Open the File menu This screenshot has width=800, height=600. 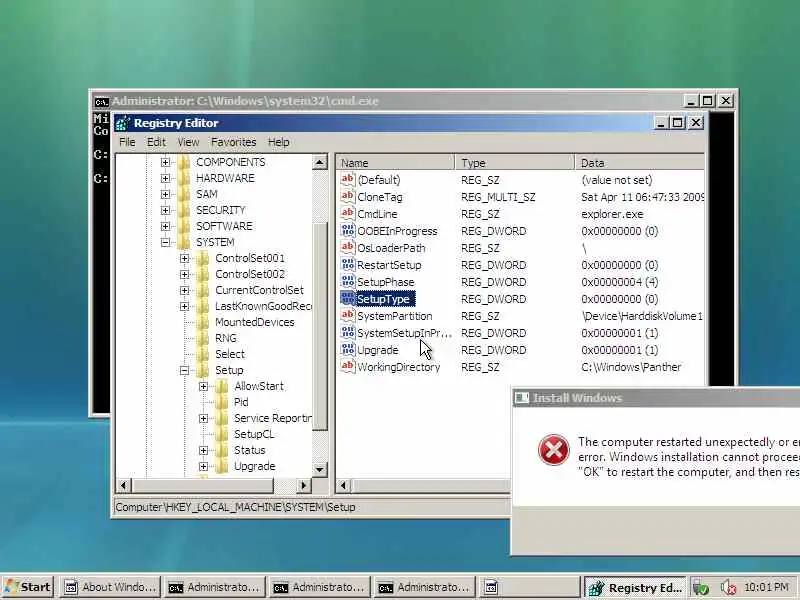point(127,142)
